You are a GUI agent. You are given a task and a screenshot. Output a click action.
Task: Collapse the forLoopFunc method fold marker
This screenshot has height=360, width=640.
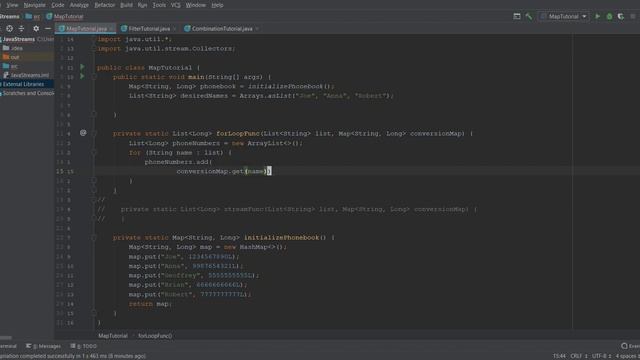coord(93,133)
